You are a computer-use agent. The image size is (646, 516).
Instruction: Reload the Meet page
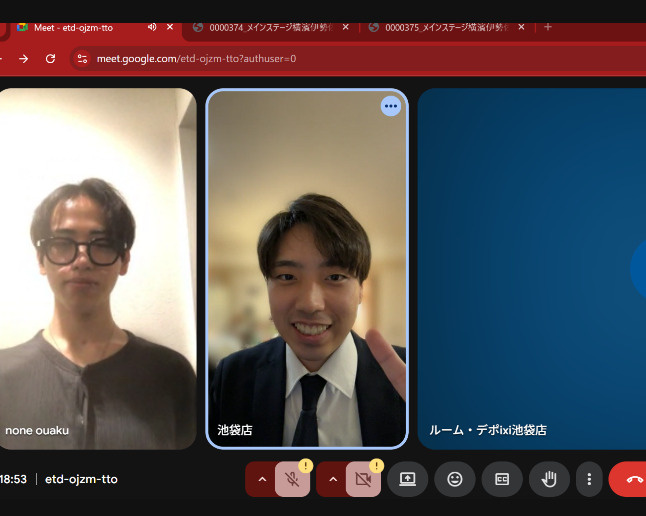pyautogui.click(x=50, y=59)
